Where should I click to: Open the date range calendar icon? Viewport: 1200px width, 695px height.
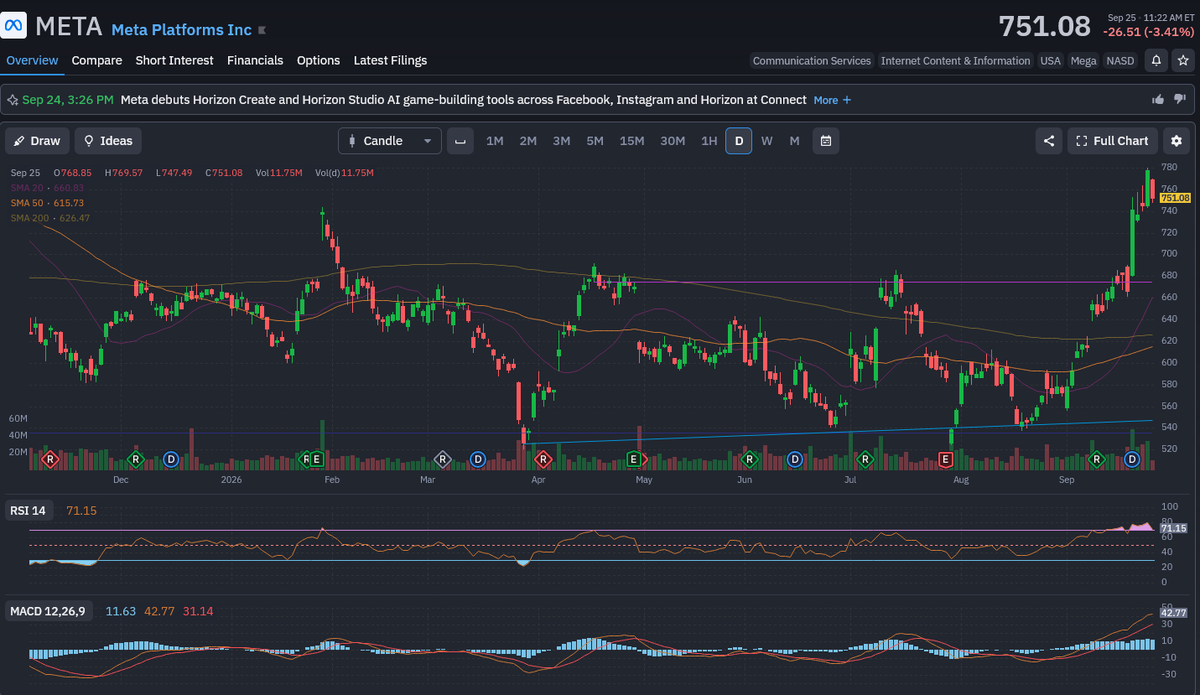pyautogui.click(x=826, y=141)
